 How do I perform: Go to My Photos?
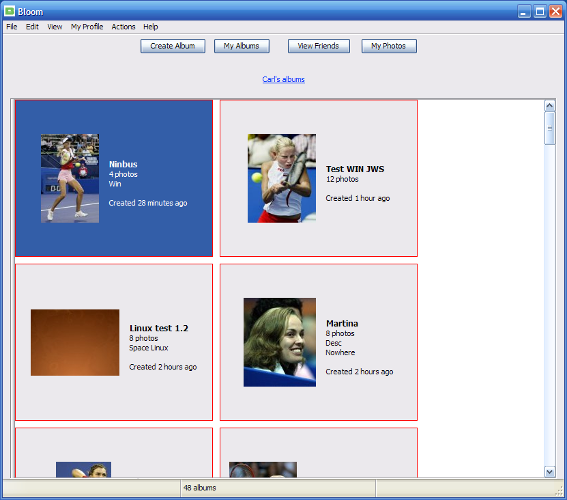click(x=389, y=46)
